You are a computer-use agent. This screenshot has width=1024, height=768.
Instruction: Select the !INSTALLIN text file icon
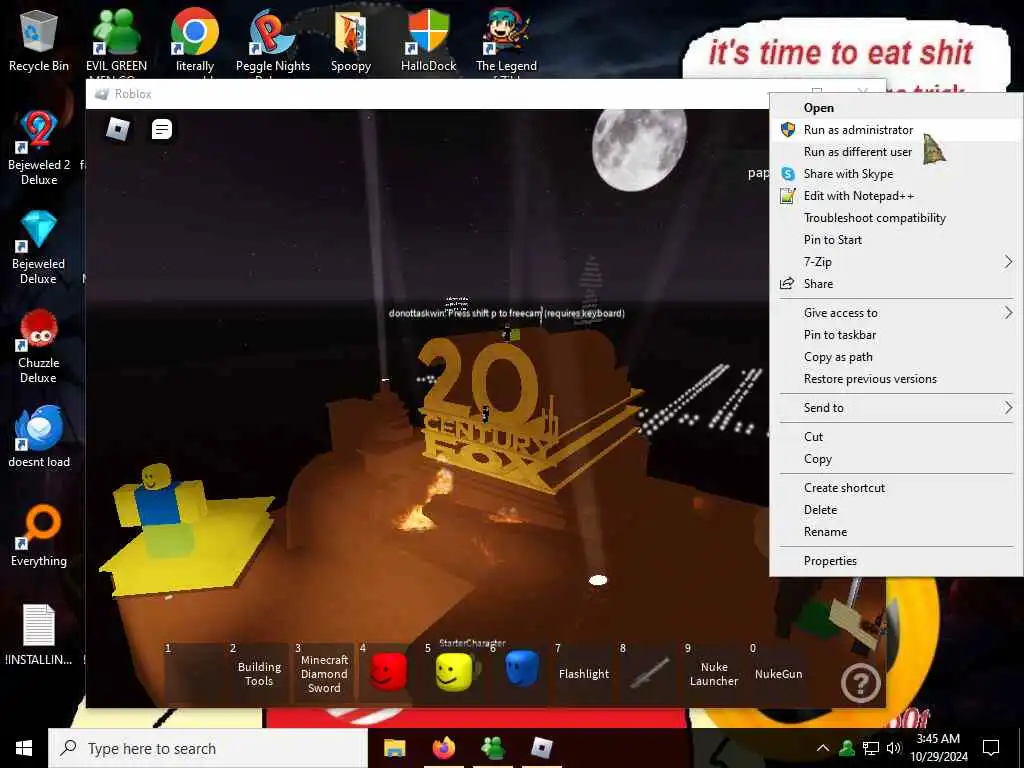coord(39,635)
